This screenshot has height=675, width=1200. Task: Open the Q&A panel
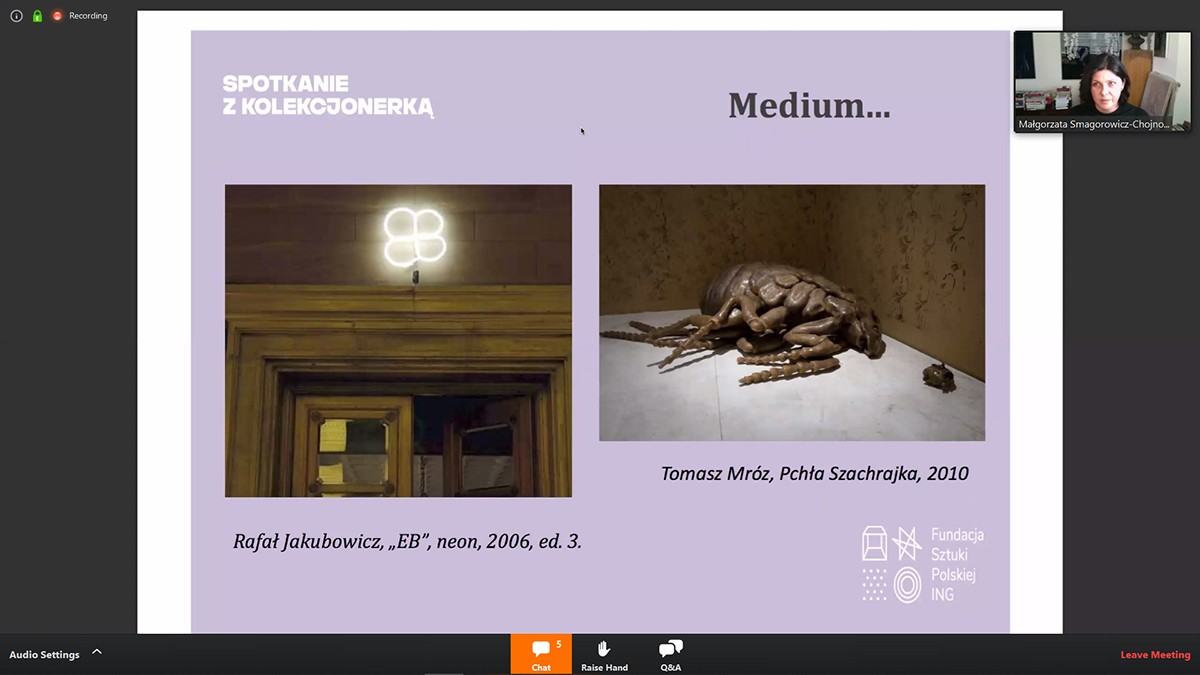670,654
